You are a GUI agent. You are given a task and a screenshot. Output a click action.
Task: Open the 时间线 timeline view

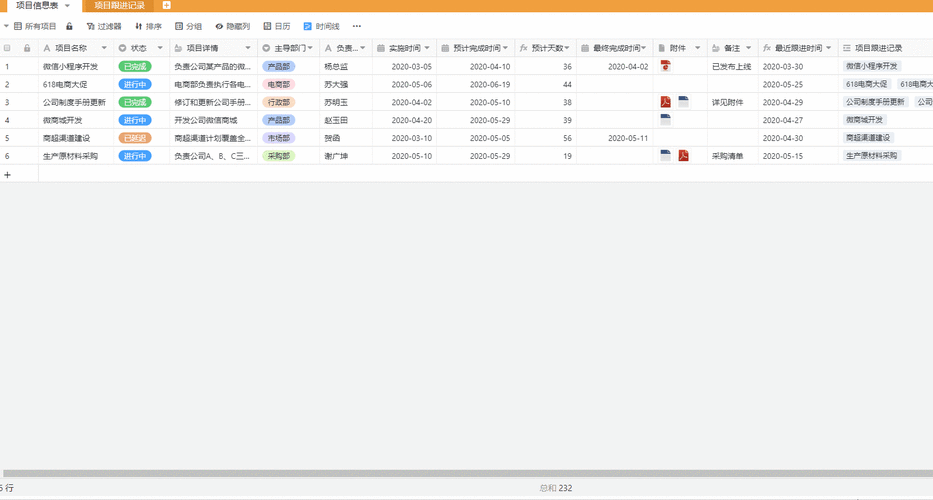coord(321,26)
